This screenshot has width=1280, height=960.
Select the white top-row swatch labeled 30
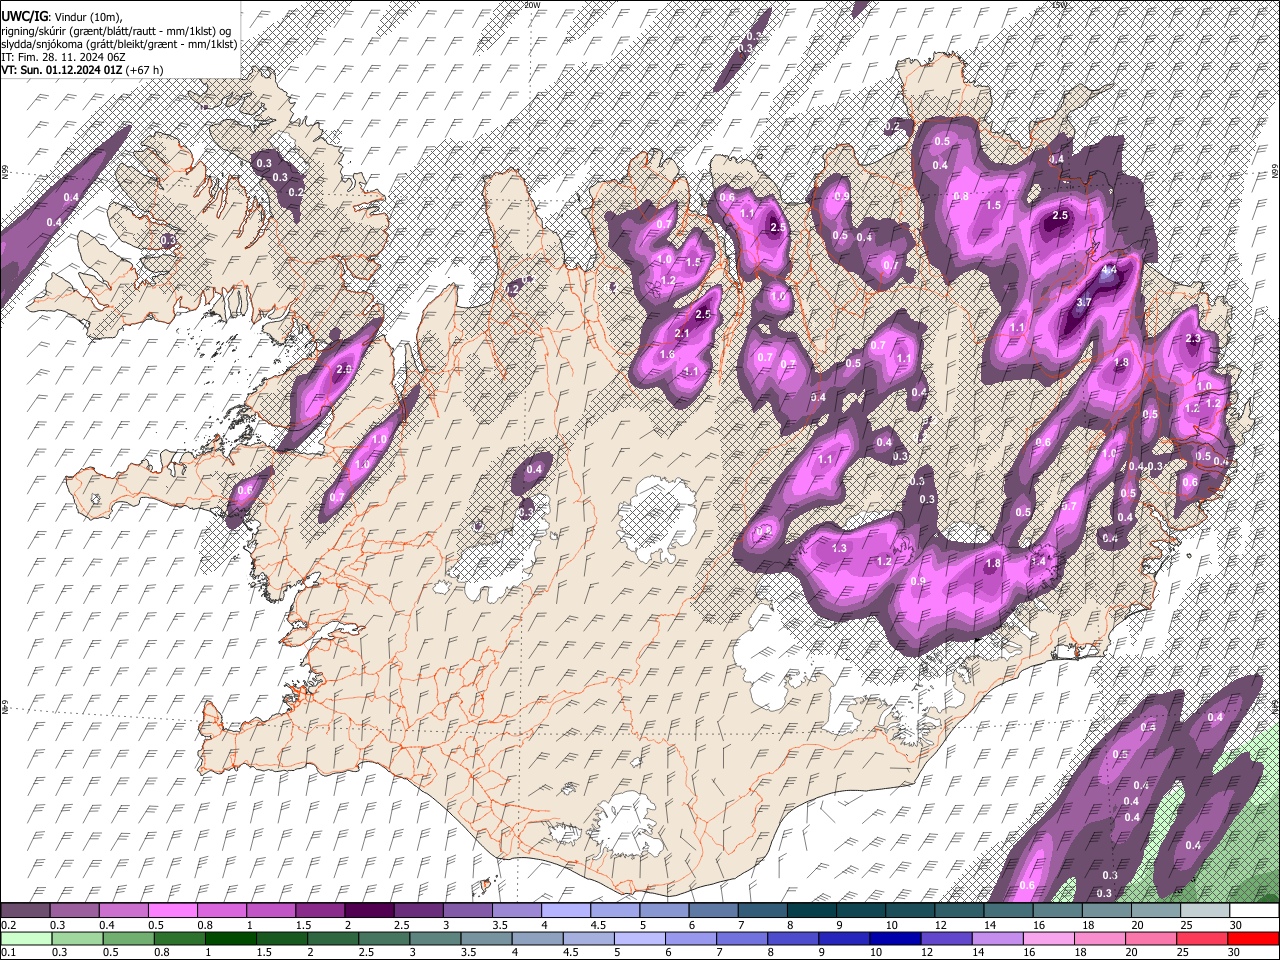point(1254,910)
